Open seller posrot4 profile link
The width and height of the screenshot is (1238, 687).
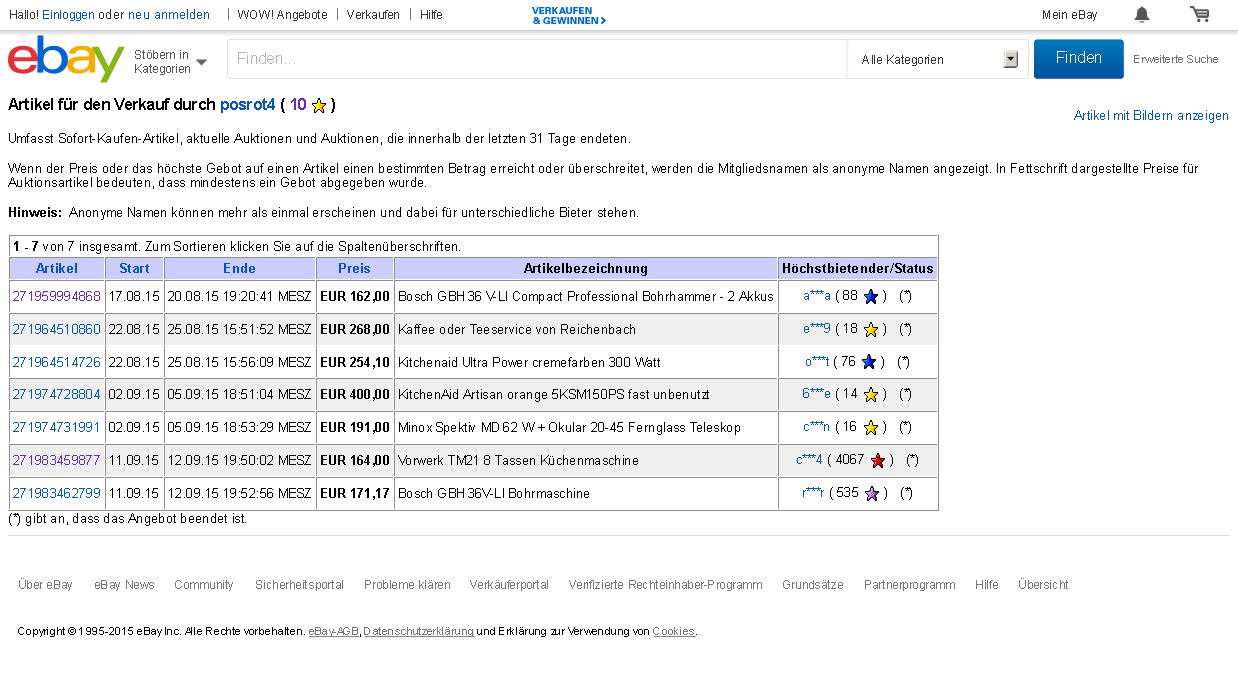click(x=247, y=105)
